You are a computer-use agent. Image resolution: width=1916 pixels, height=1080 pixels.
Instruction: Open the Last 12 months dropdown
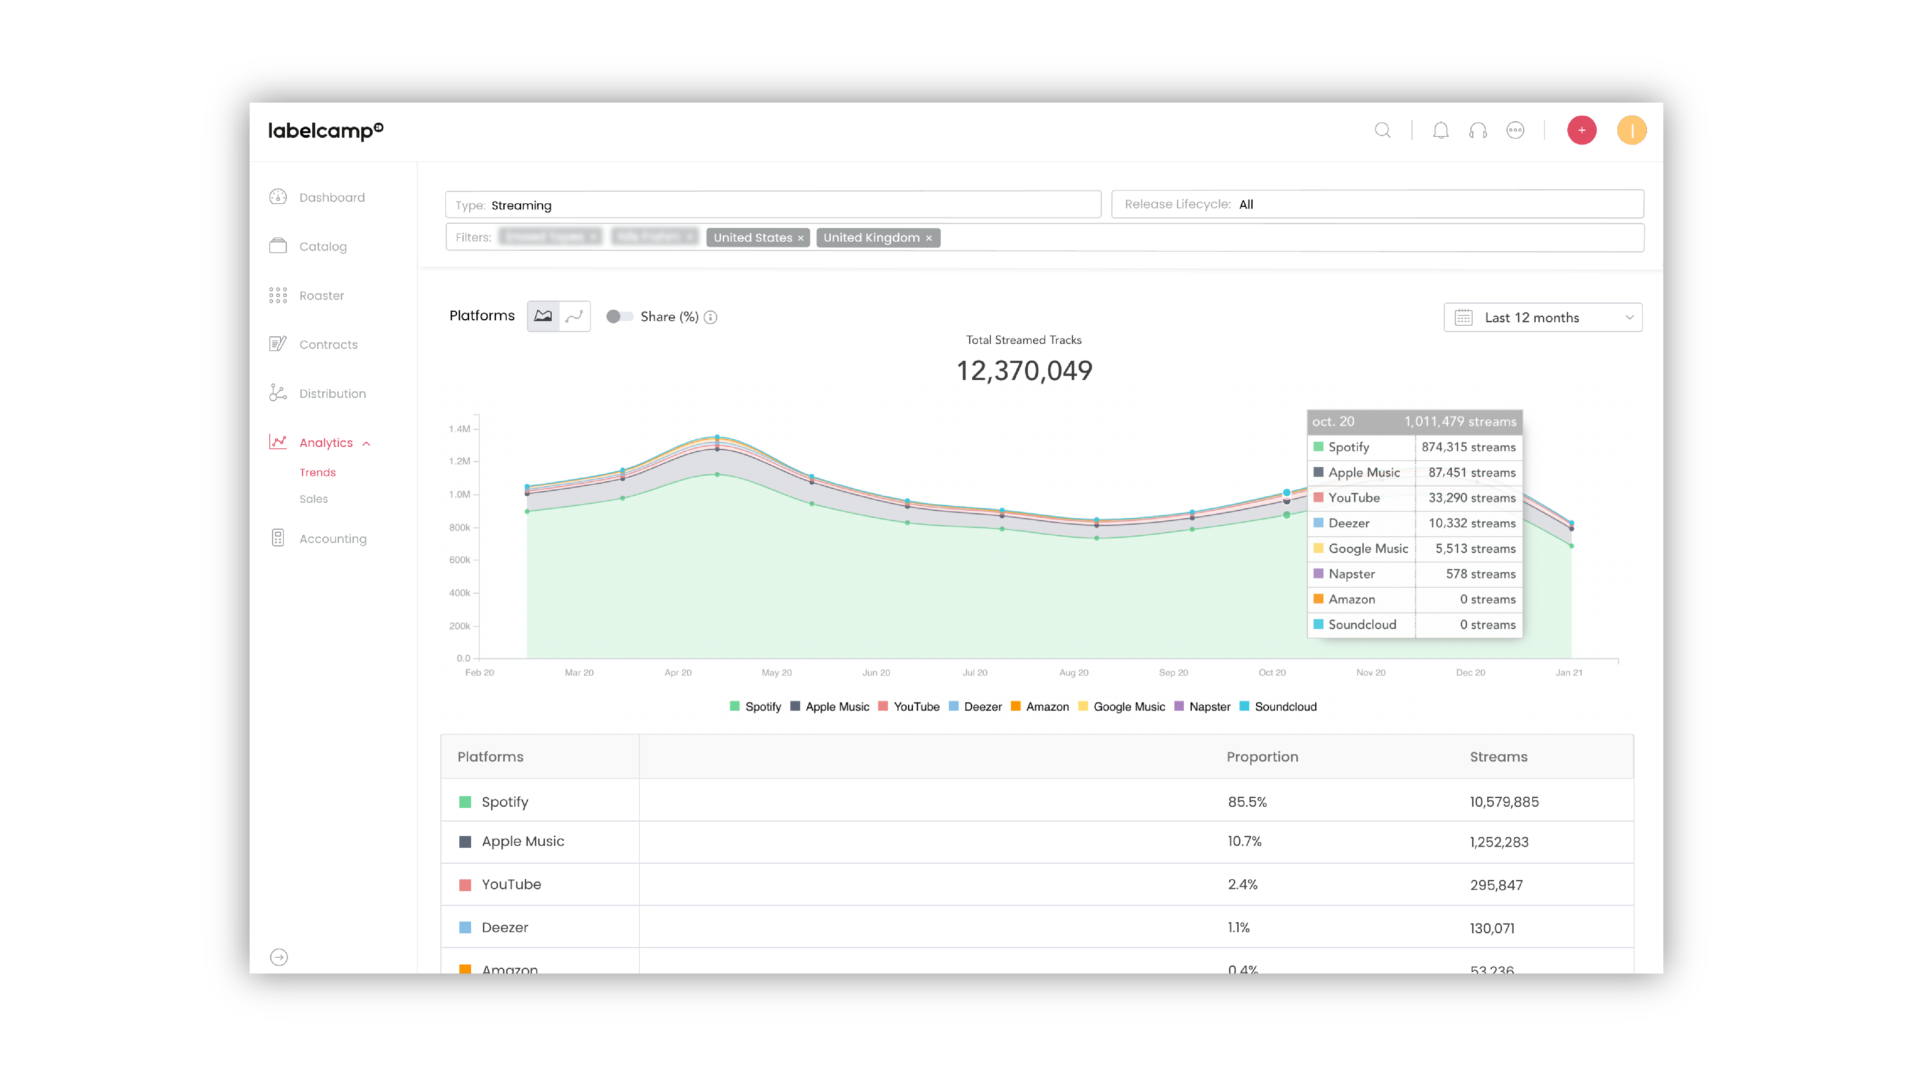coord(1542,317)
